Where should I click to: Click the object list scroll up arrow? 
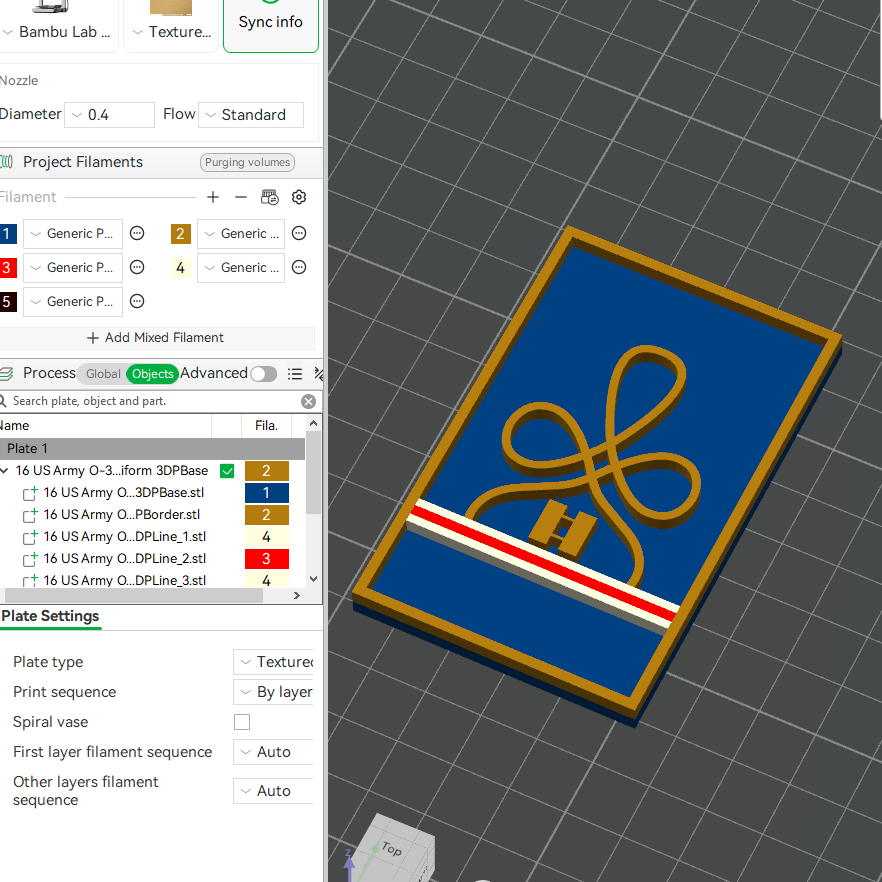[314, 423]
